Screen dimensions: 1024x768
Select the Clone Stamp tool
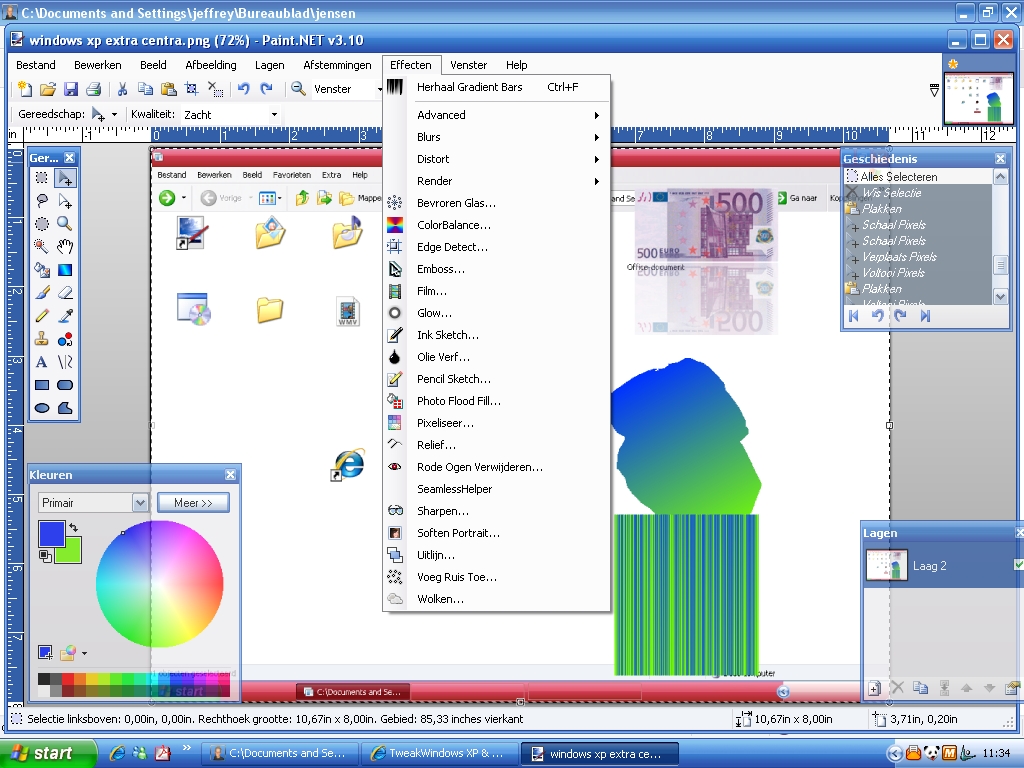pos(42,339)
